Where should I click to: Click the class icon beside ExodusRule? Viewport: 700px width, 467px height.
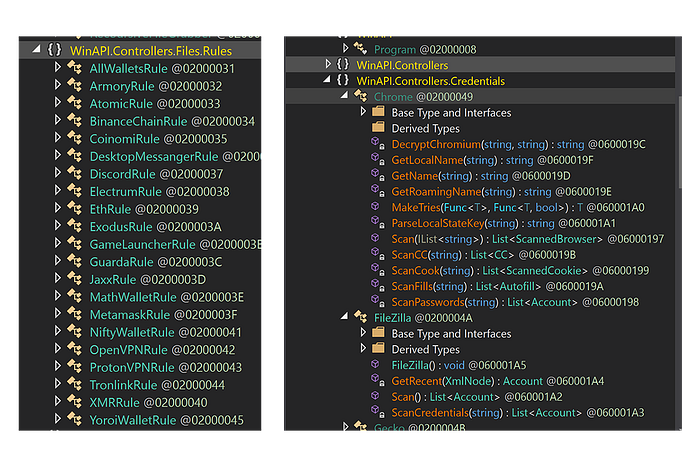(x=75, y=226)
